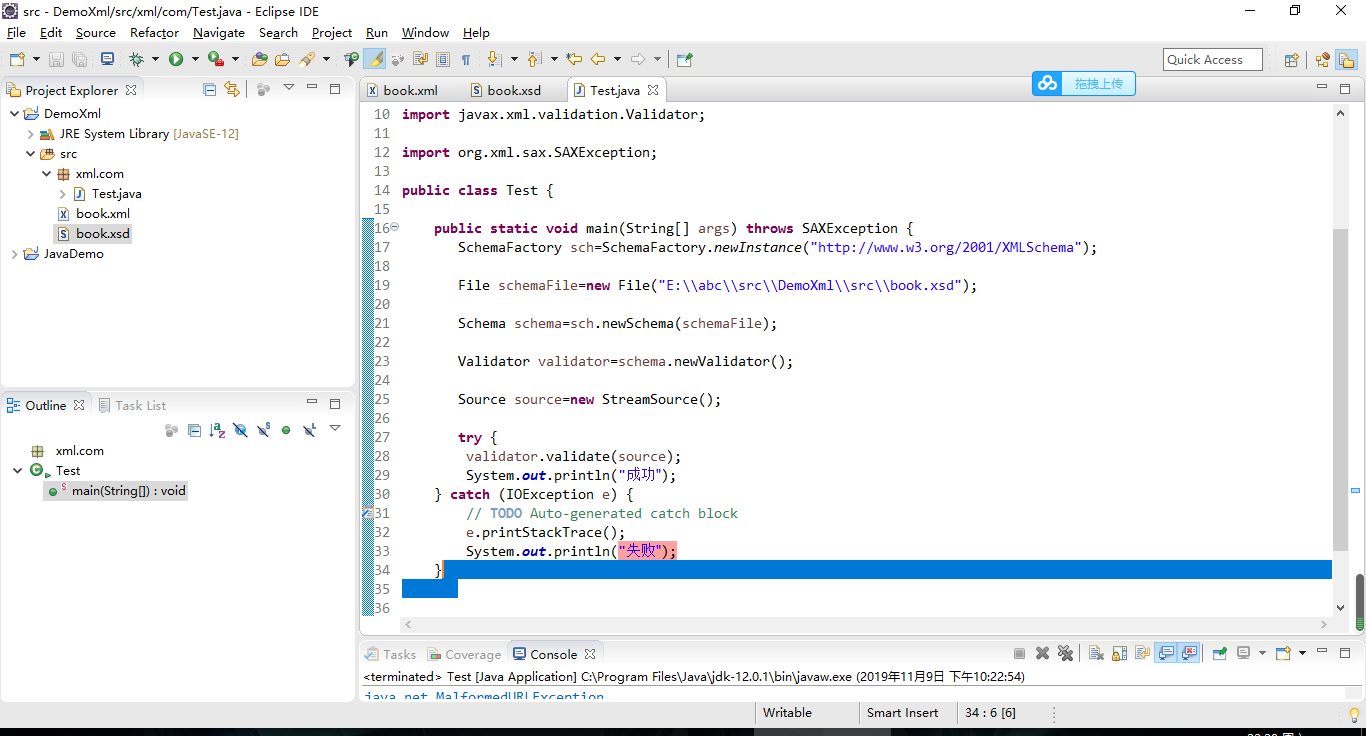Image resolution: width=1366 pixels, height=736 pixels.
Task: Click Open Perspective icon near Quick Access
Action: [x=1291, y=60]
